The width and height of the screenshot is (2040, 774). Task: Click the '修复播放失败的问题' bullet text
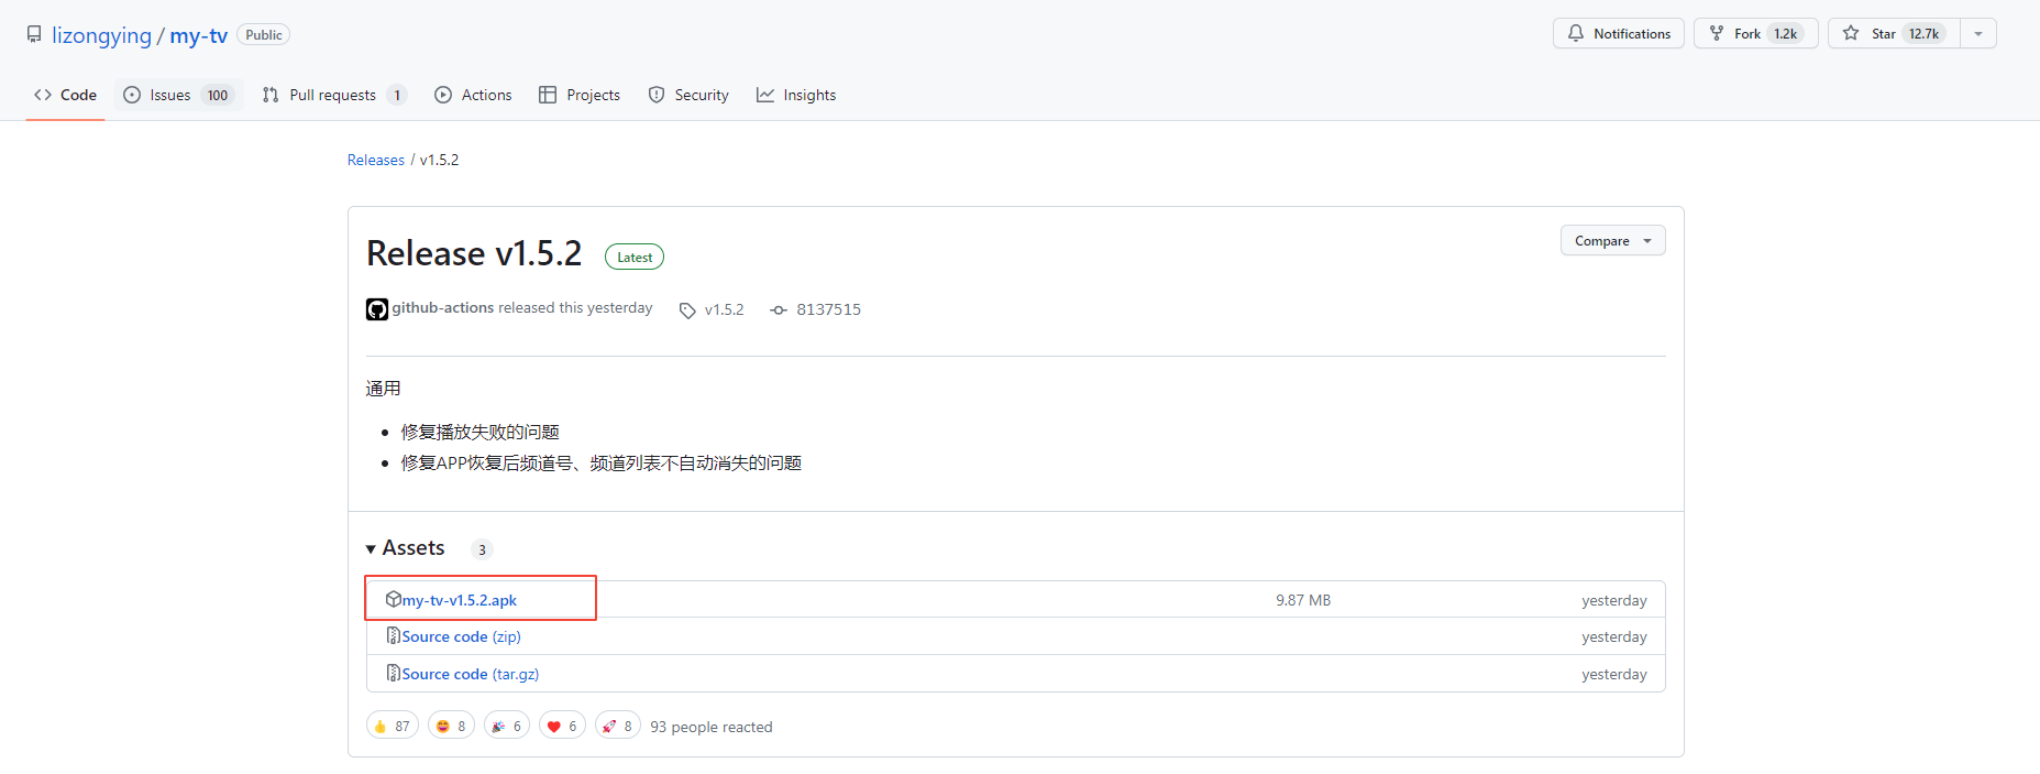(480, 432)
